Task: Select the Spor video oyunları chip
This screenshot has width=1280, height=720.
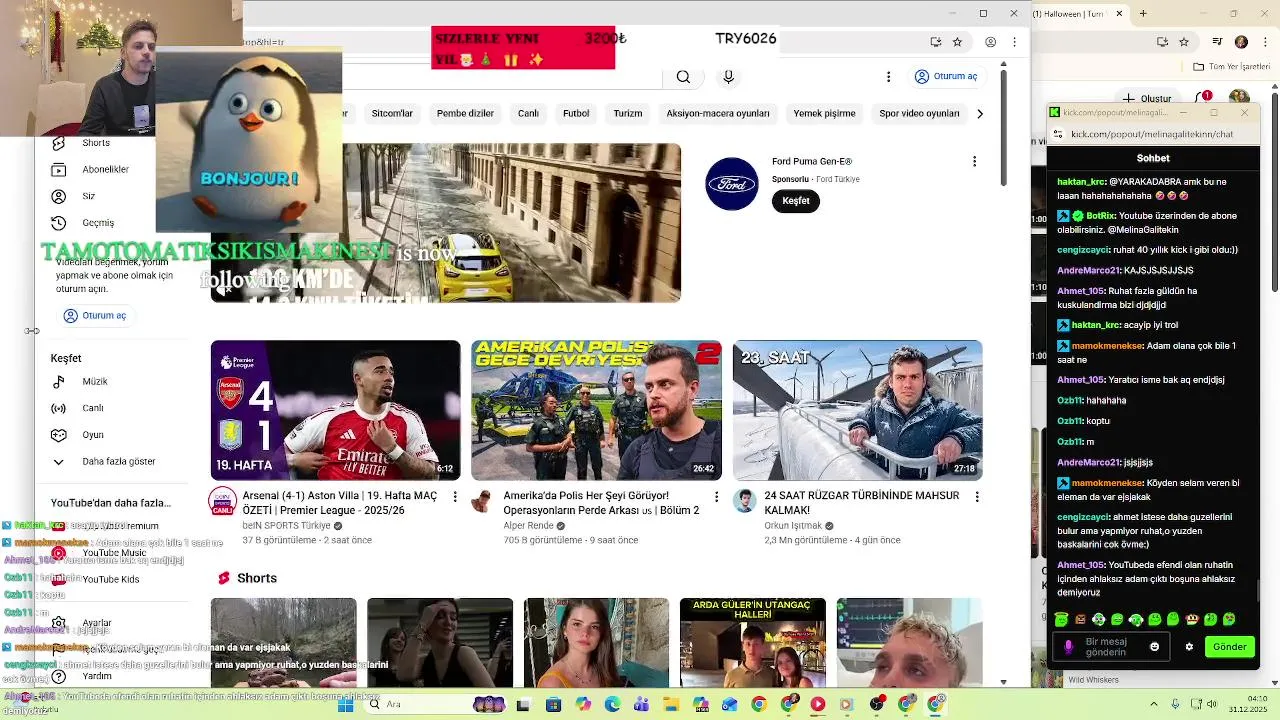Action: [x=919, y=113]
